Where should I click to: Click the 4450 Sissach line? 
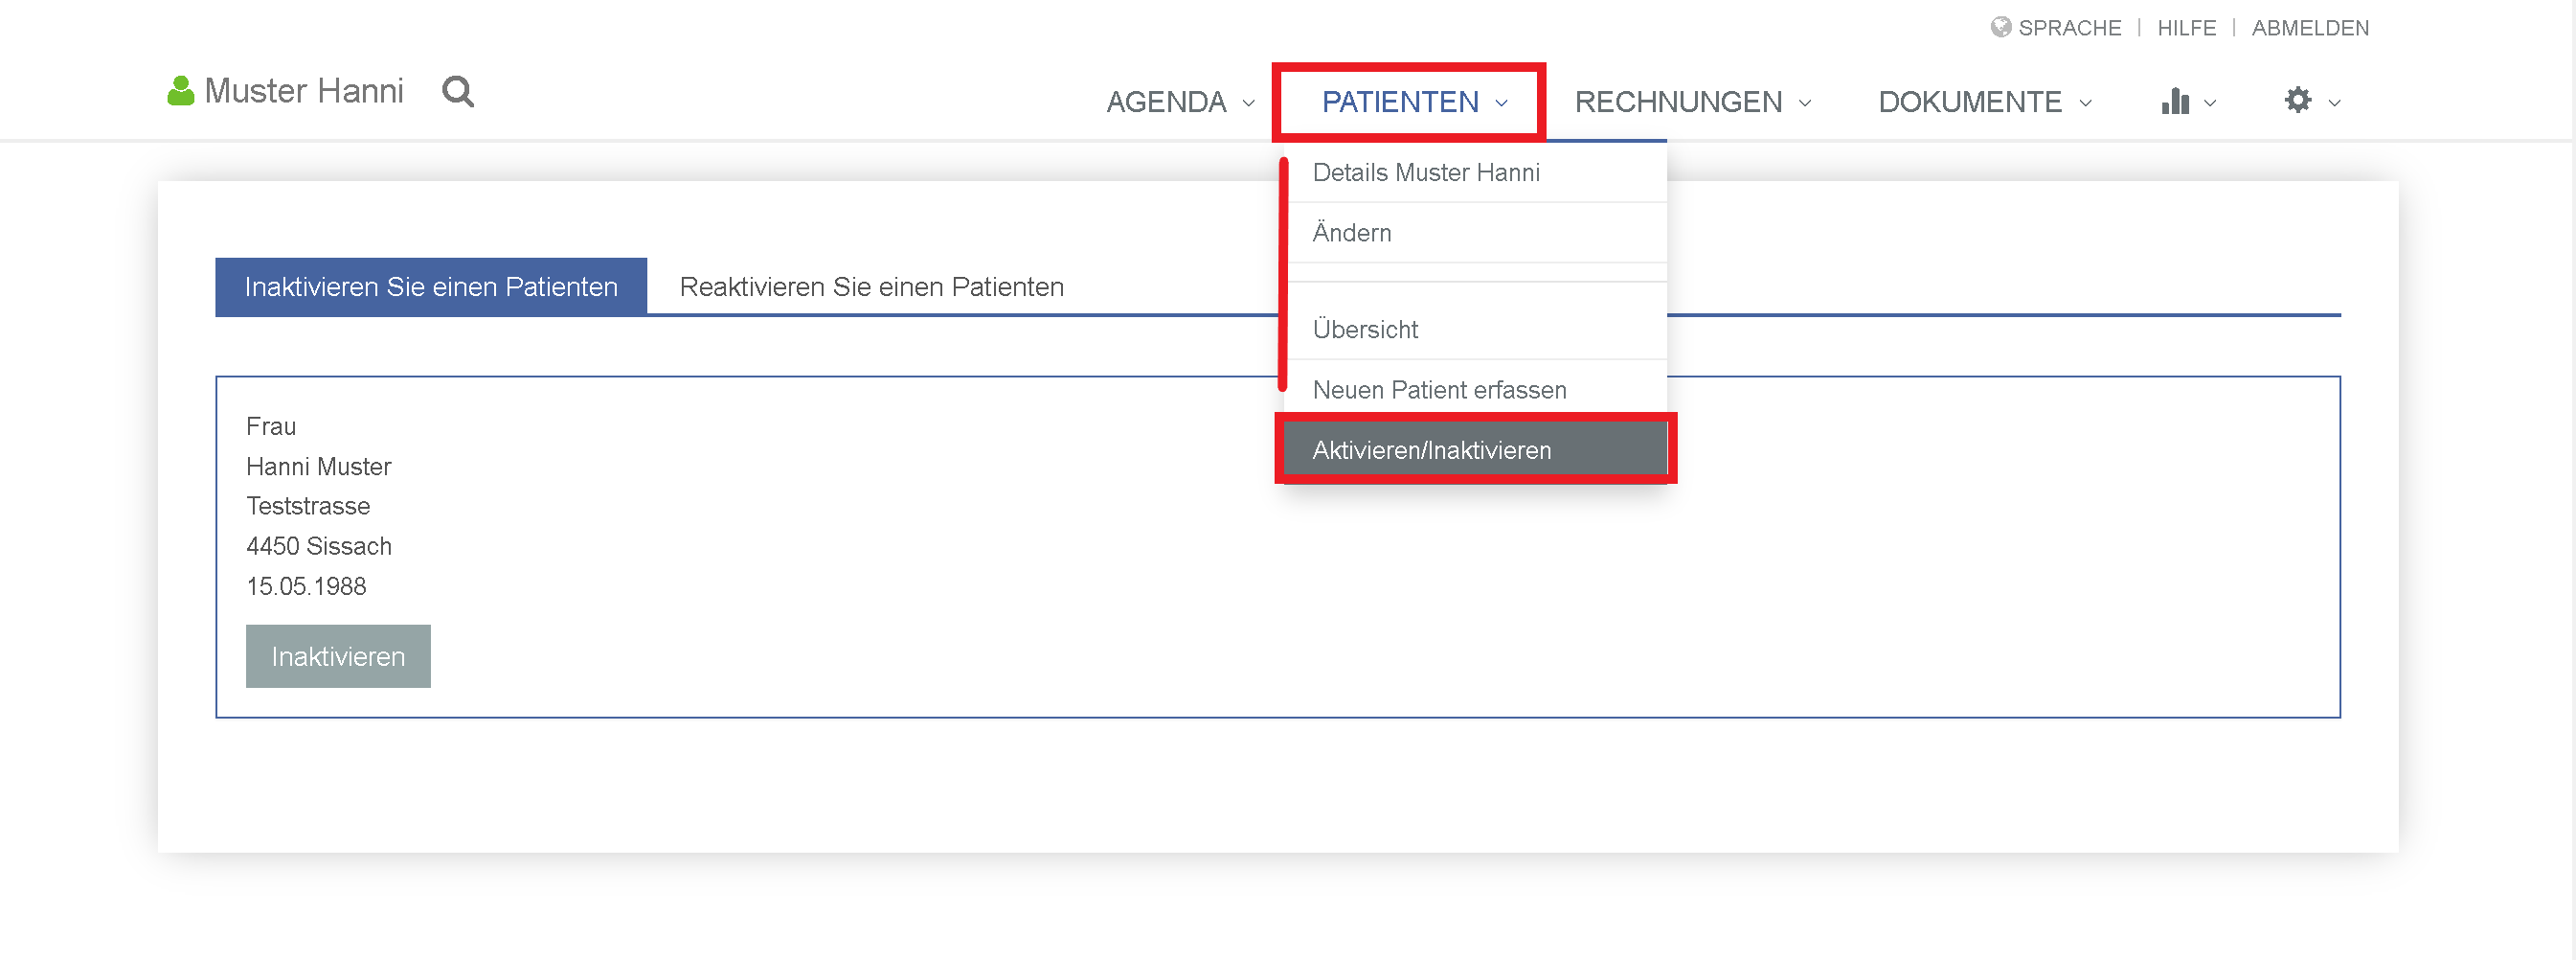tap(319, 547)
